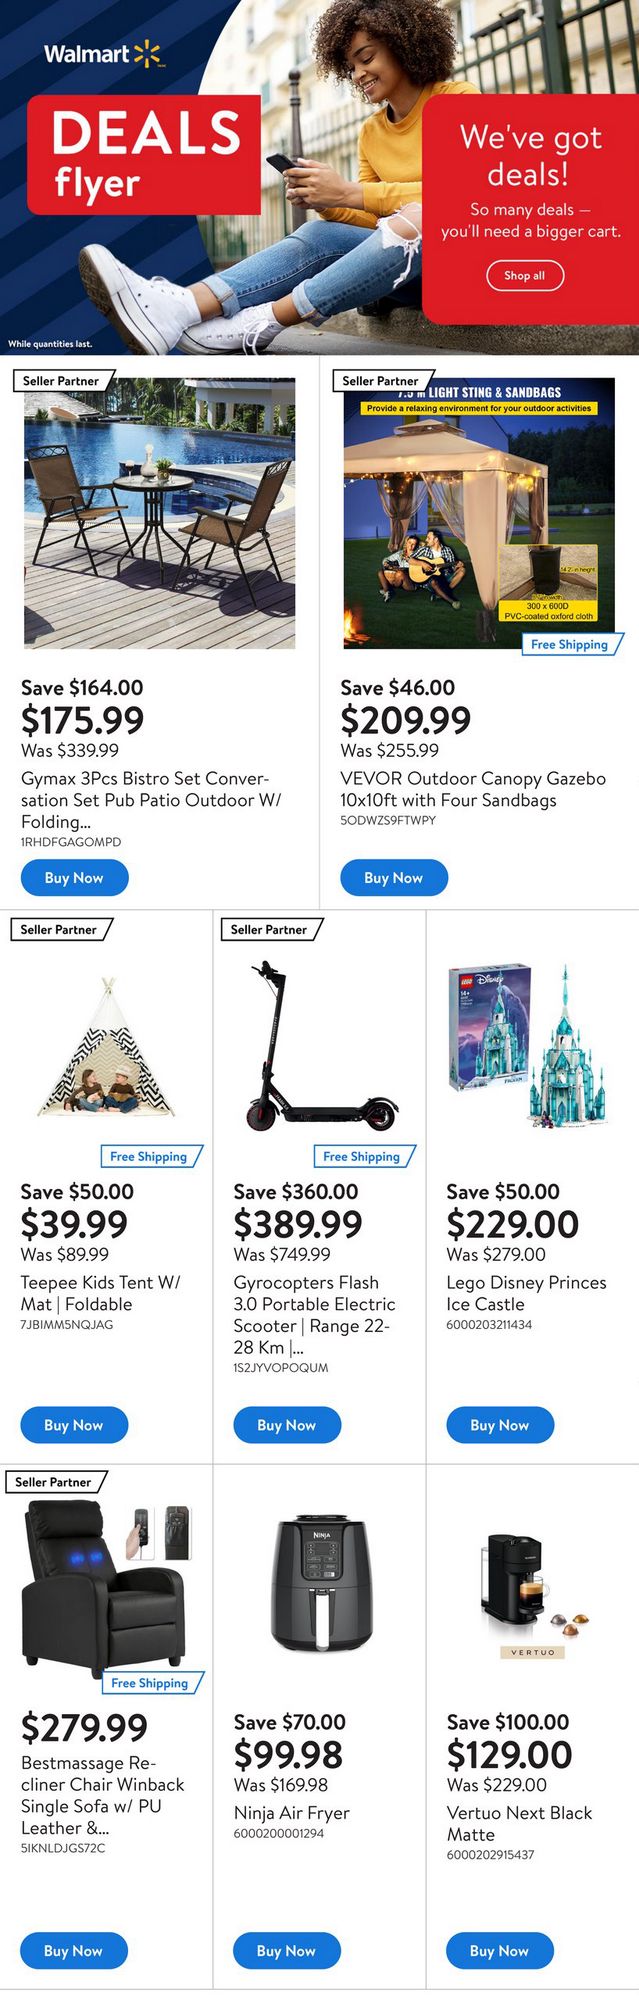
Task: View the Lego Disney Ice Castle image
Action: point(530,1044)
